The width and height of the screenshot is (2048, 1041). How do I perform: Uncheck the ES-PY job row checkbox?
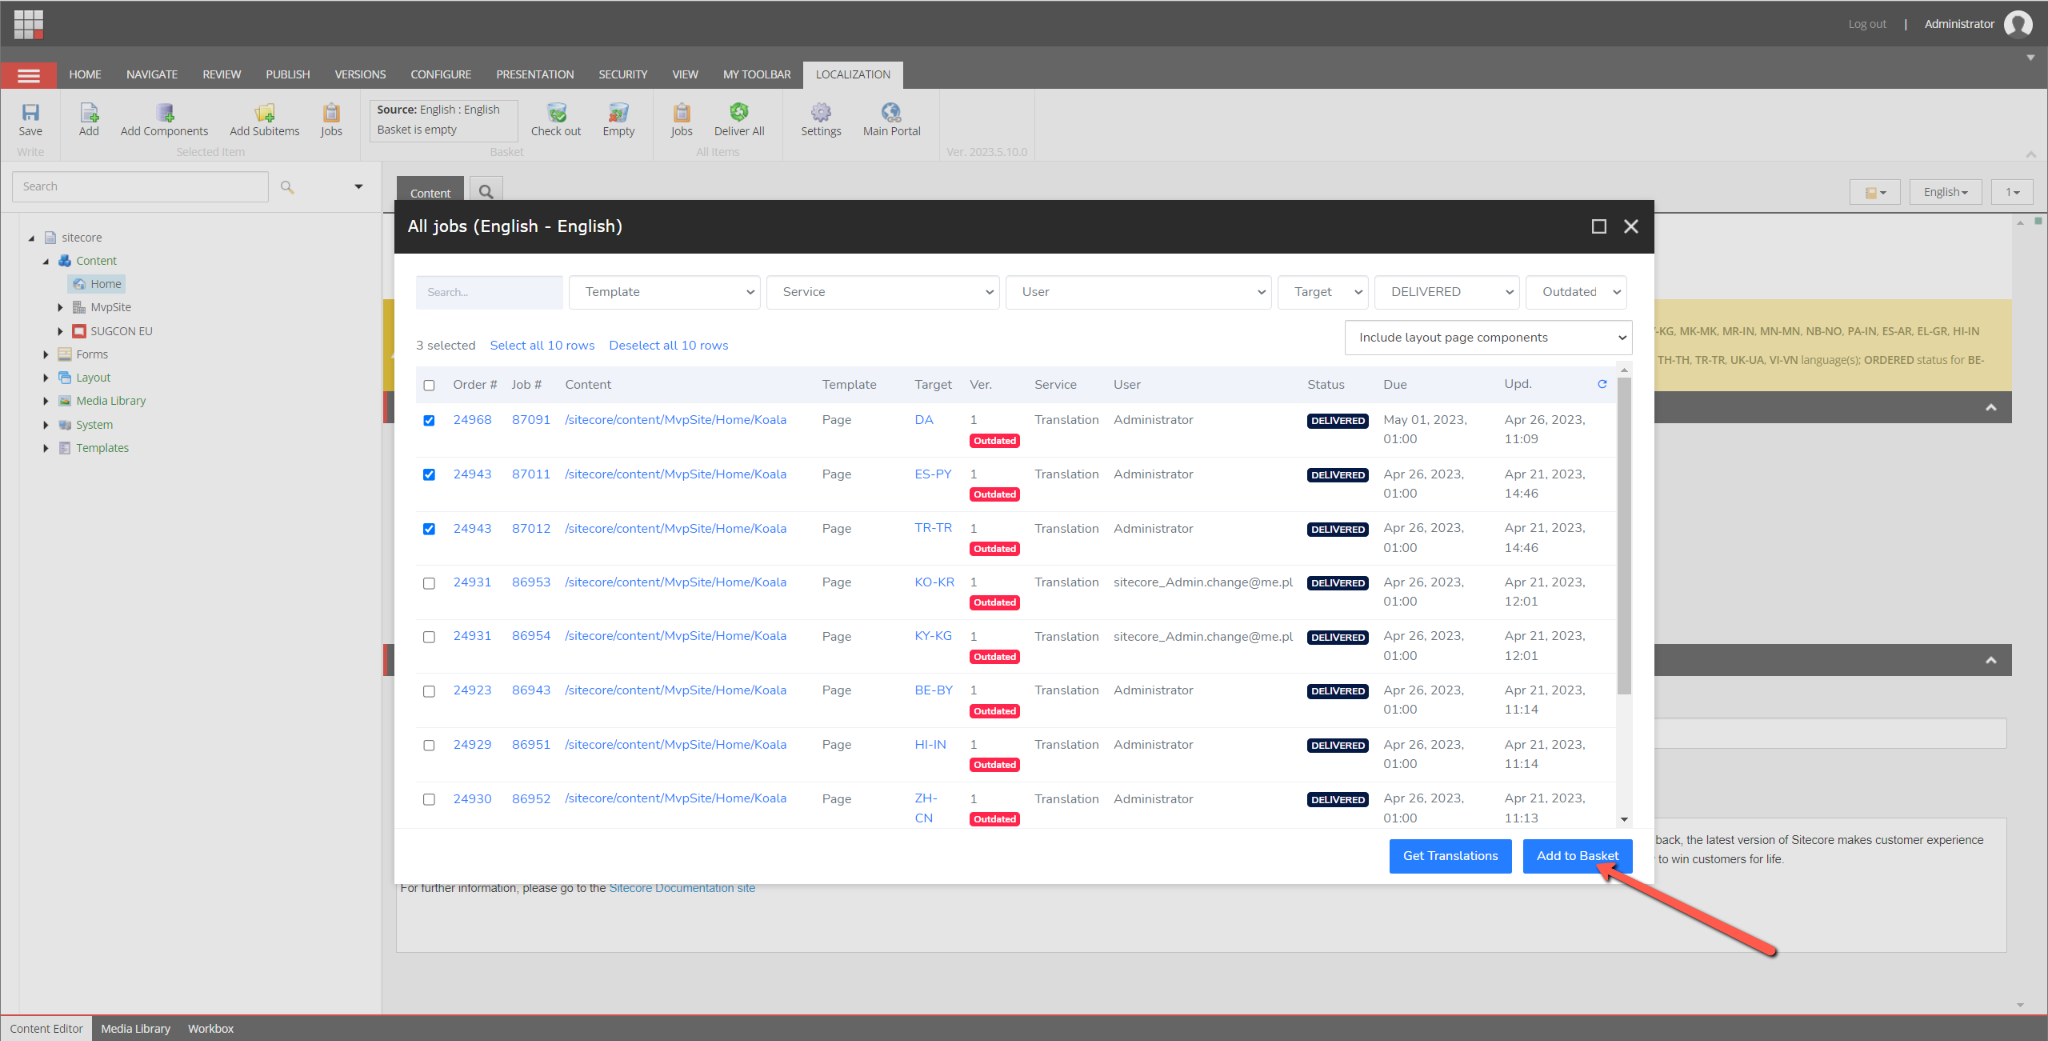pos(429,474)
